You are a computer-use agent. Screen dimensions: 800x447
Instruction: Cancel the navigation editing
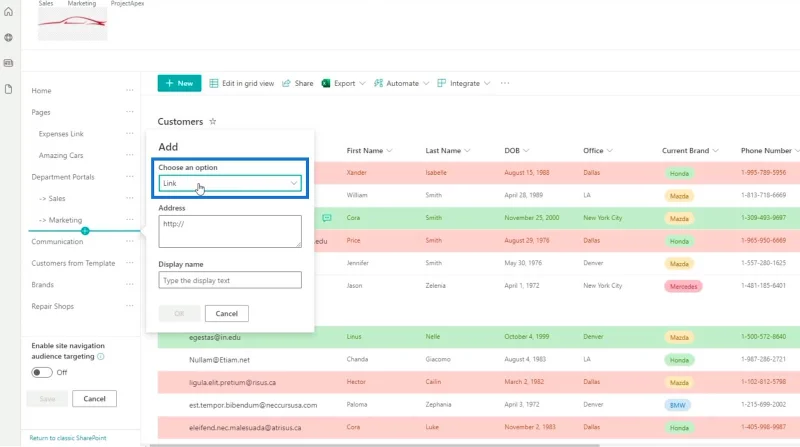point(94,399)
